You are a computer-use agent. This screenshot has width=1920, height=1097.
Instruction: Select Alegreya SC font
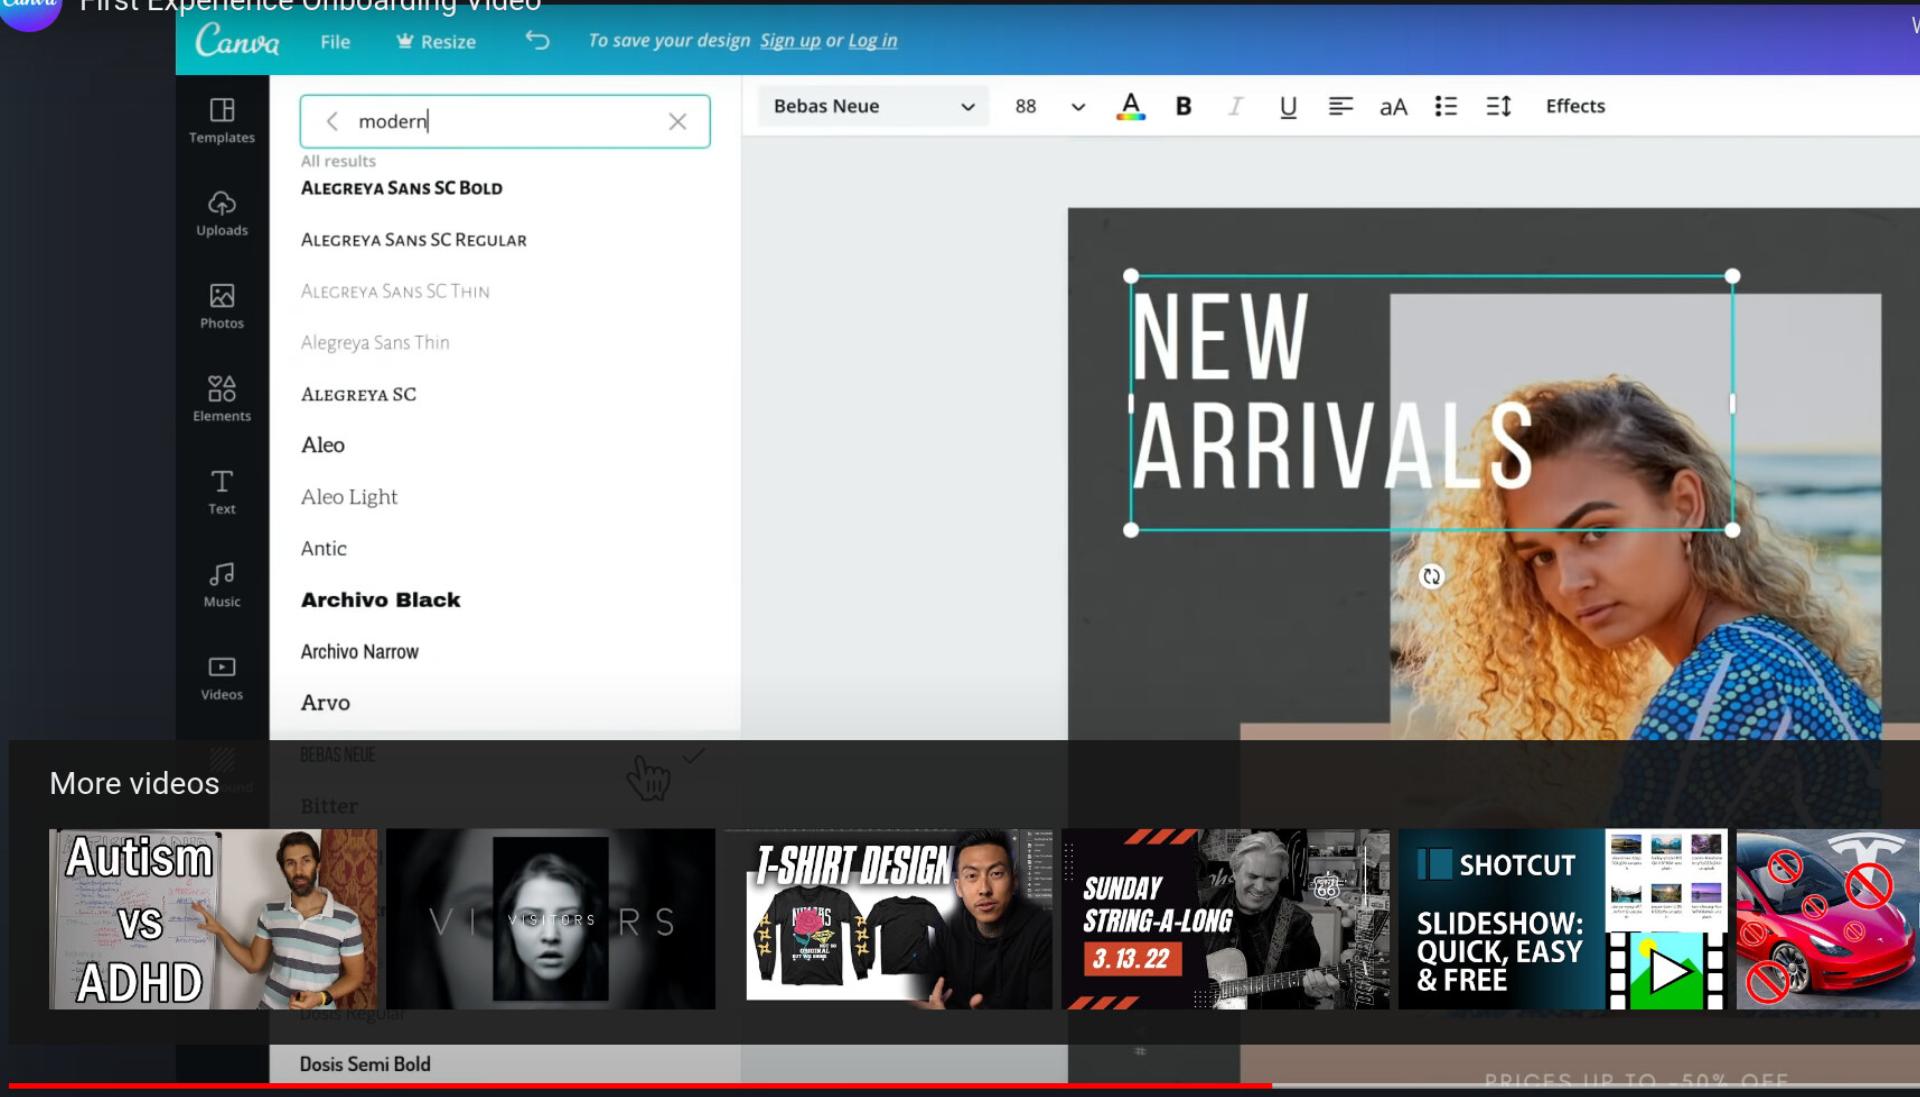pos(358,394)
